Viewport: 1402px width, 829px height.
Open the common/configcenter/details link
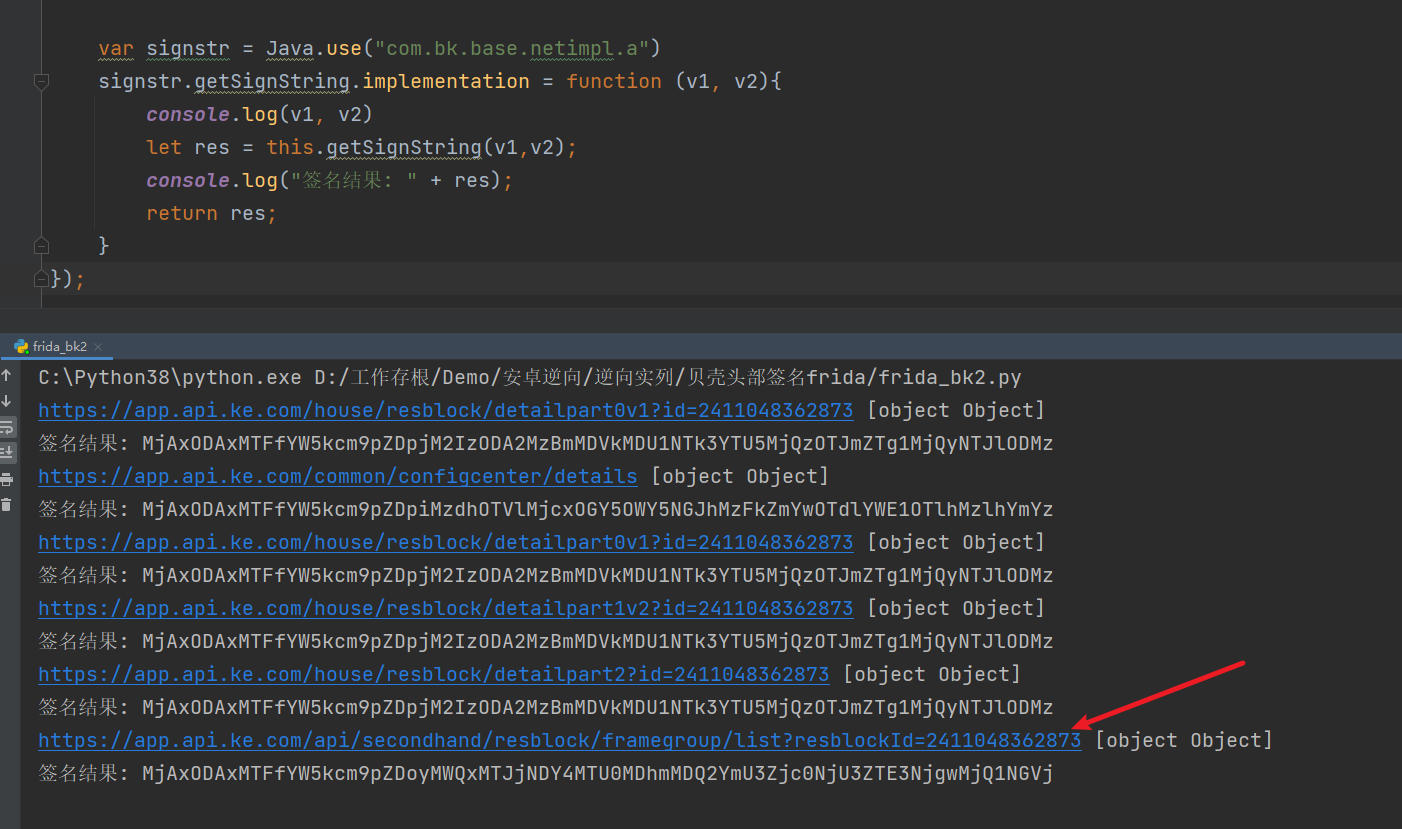(x=337, y=476)
